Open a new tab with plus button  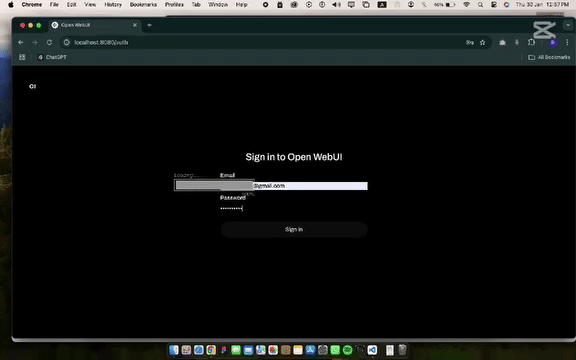pyautogui.click(x=149, y=25)
